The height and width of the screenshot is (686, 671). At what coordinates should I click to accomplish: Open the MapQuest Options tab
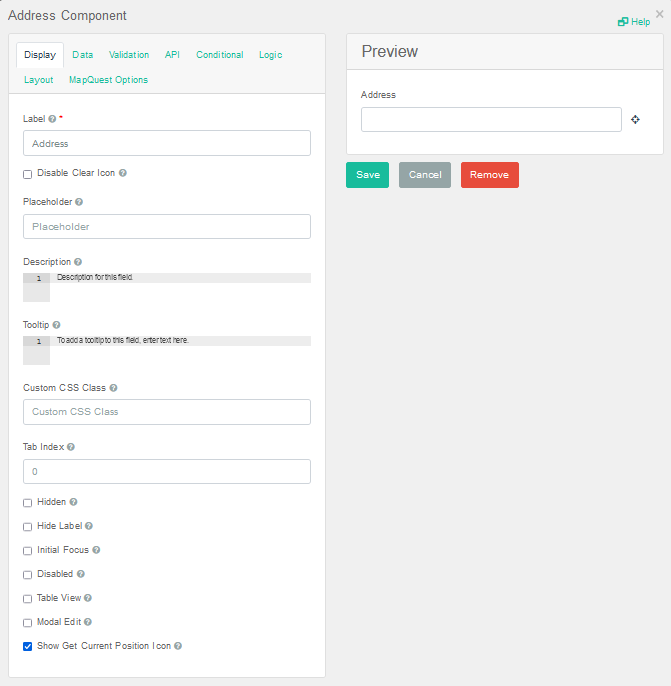coord(108,80)
